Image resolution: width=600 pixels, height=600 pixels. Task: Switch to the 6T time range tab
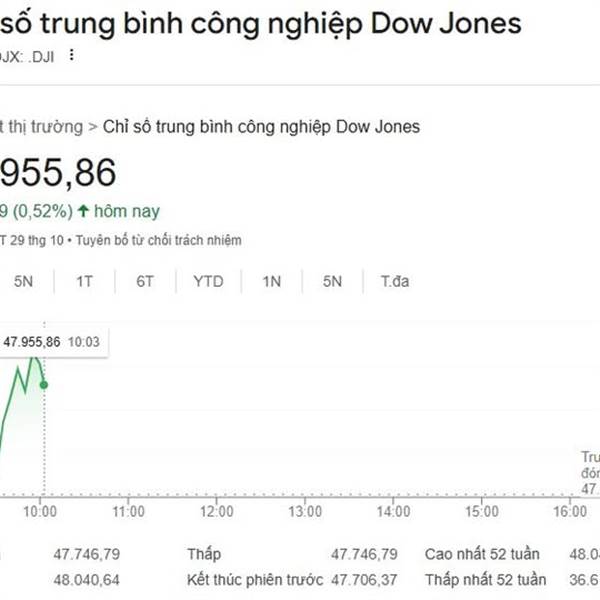(146, 281)
